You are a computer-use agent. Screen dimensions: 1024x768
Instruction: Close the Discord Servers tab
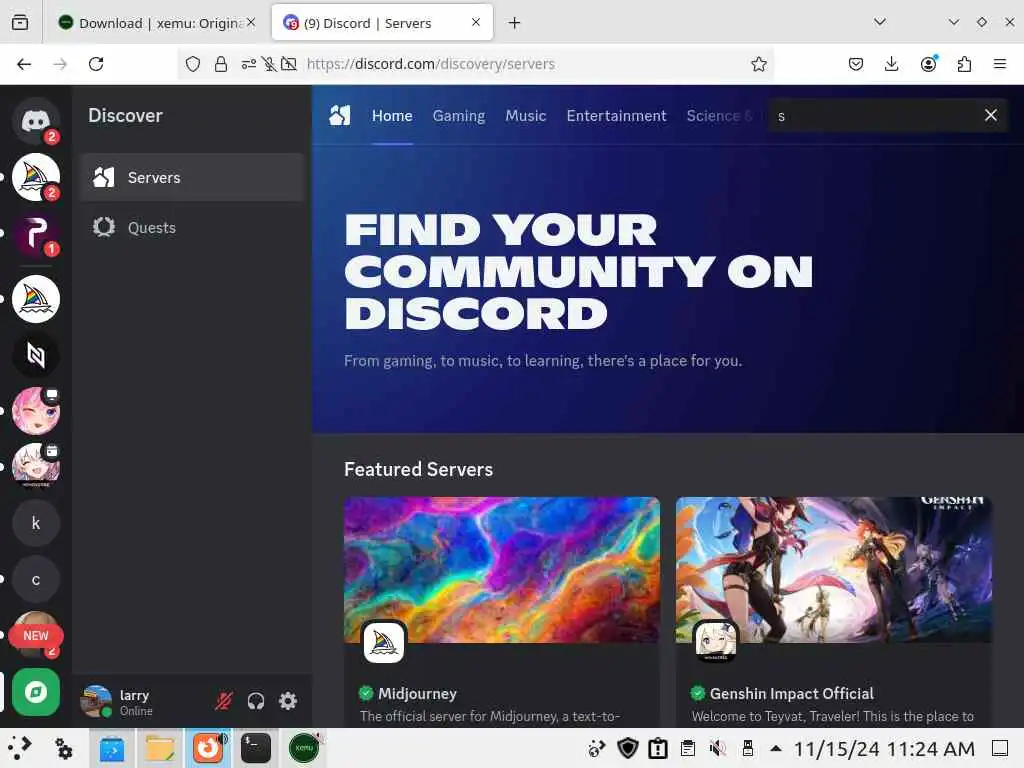[x=476, y=22]
